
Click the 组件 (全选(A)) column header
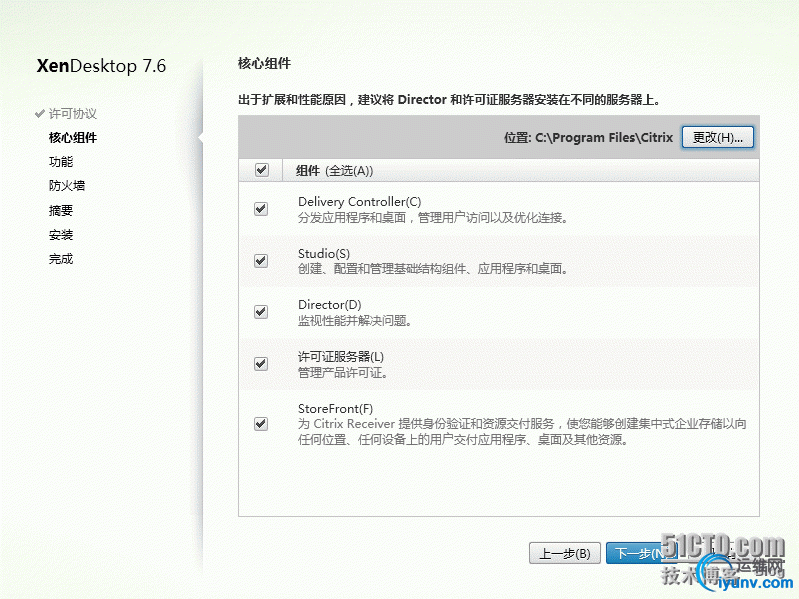tap(334, 171)
